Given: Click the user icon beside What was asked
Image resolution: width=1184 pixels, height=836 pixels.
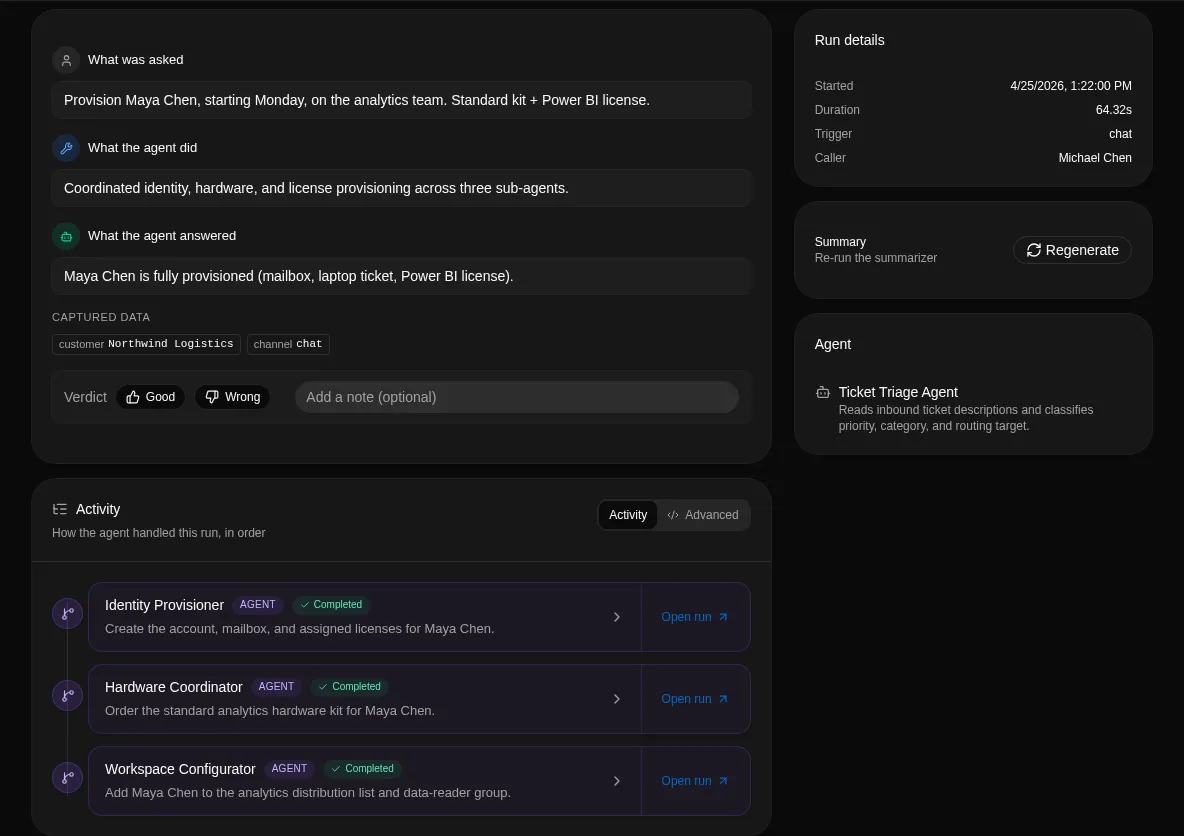Looking at the screenshot, I should tap(66, 60).
